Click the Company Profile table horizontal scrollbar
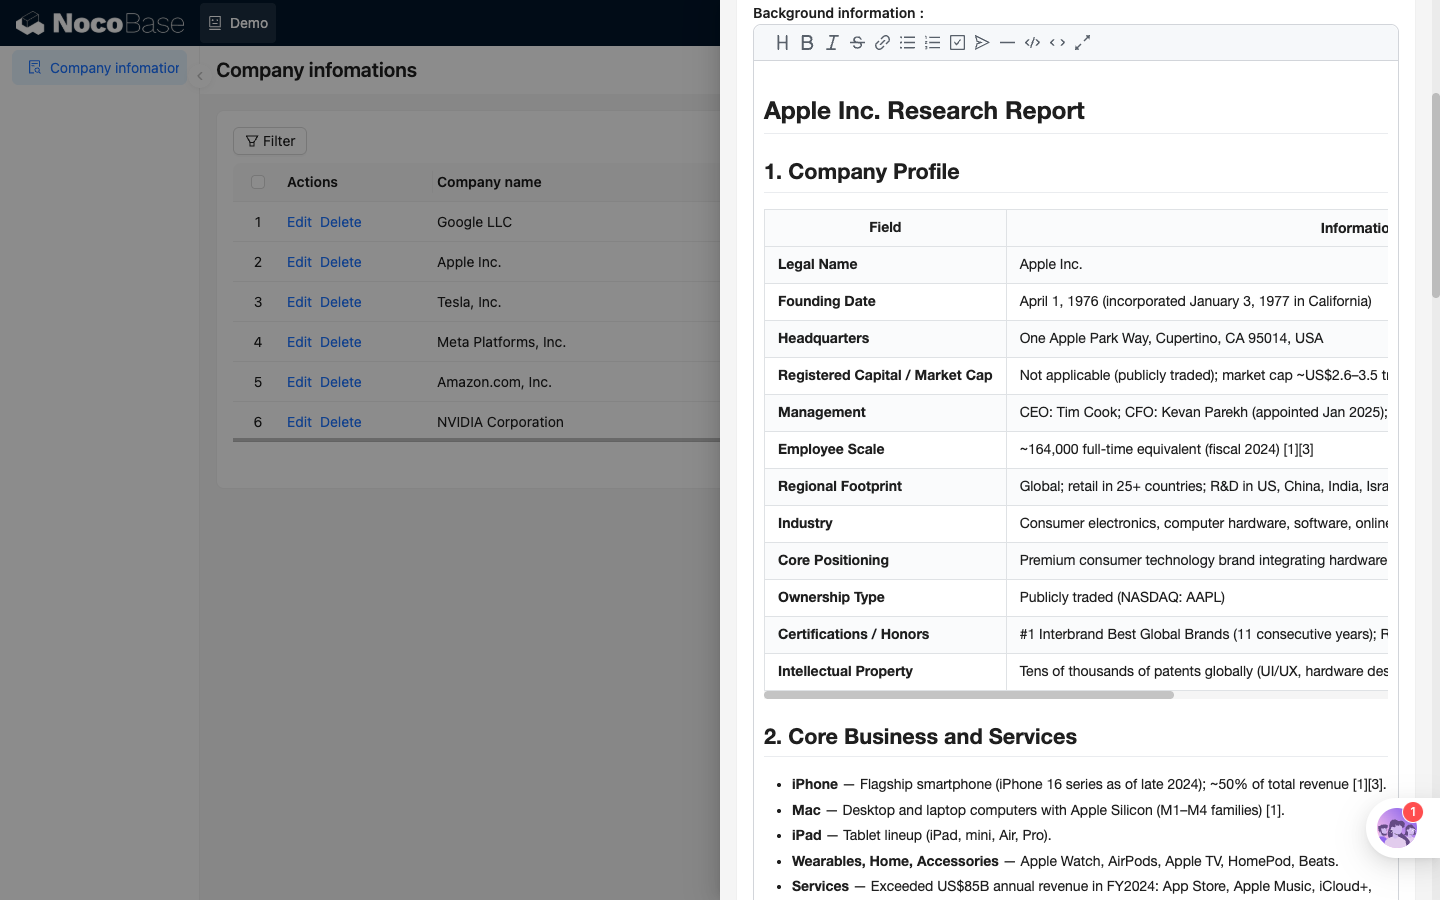Screen dimensions: 1440x900 tap(969, 694)
